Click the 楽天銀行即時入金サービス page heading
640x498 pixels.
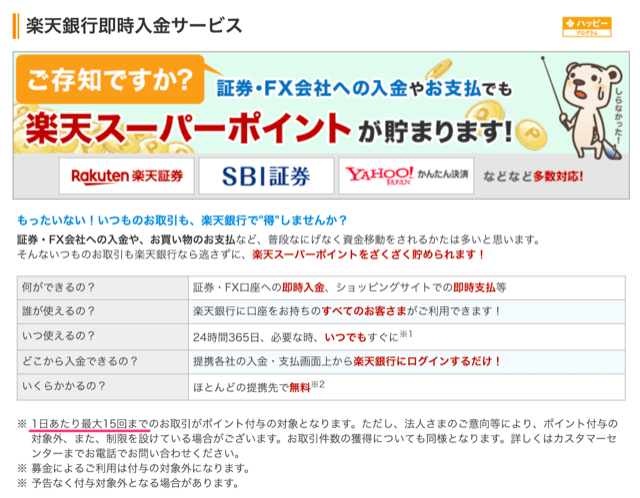point(134,26)
